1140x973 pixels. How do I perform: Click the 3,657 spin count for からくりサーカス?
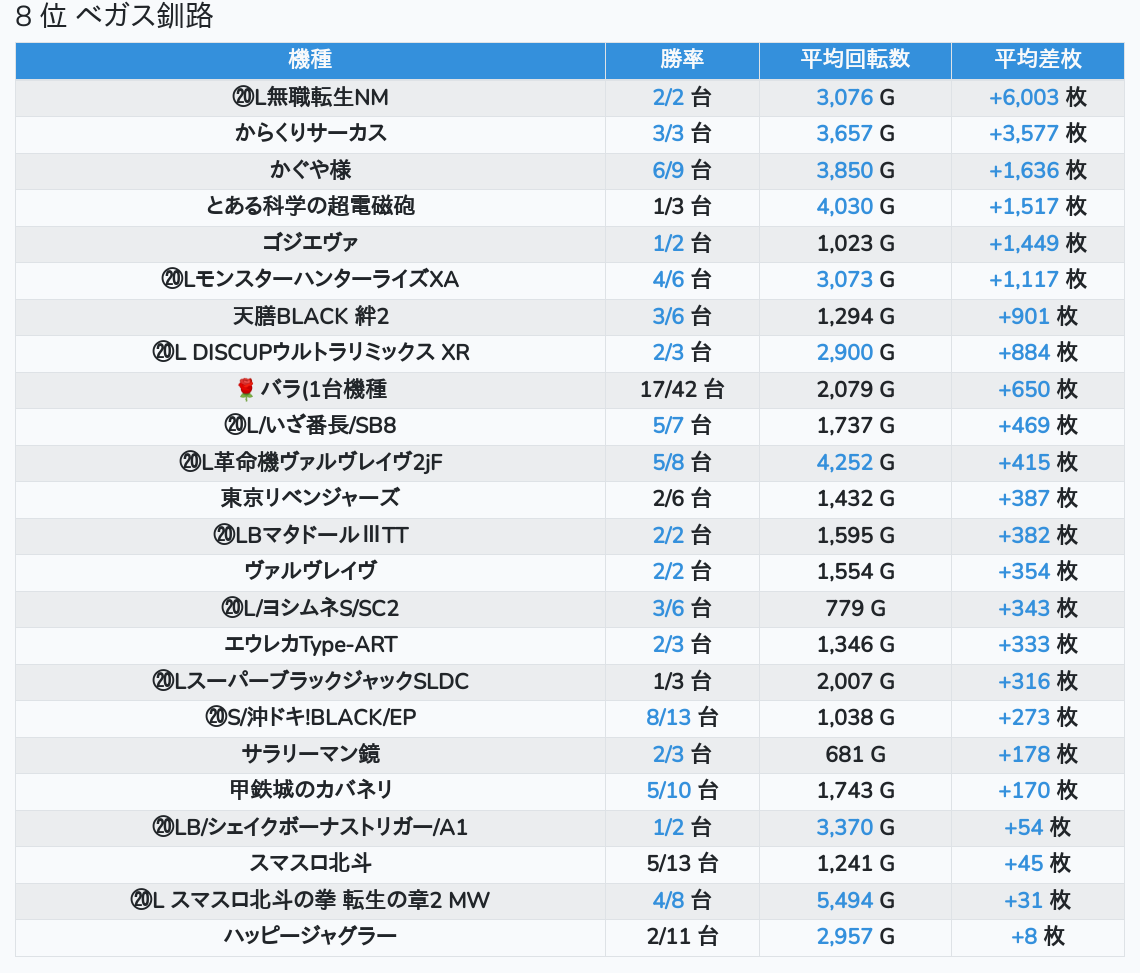click(844, 134)
